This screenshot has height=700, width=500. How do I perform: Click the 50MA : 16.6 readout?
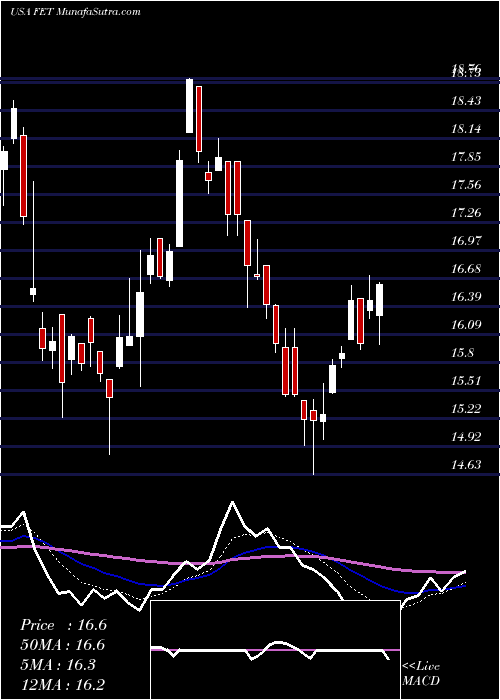click(62, 645)
